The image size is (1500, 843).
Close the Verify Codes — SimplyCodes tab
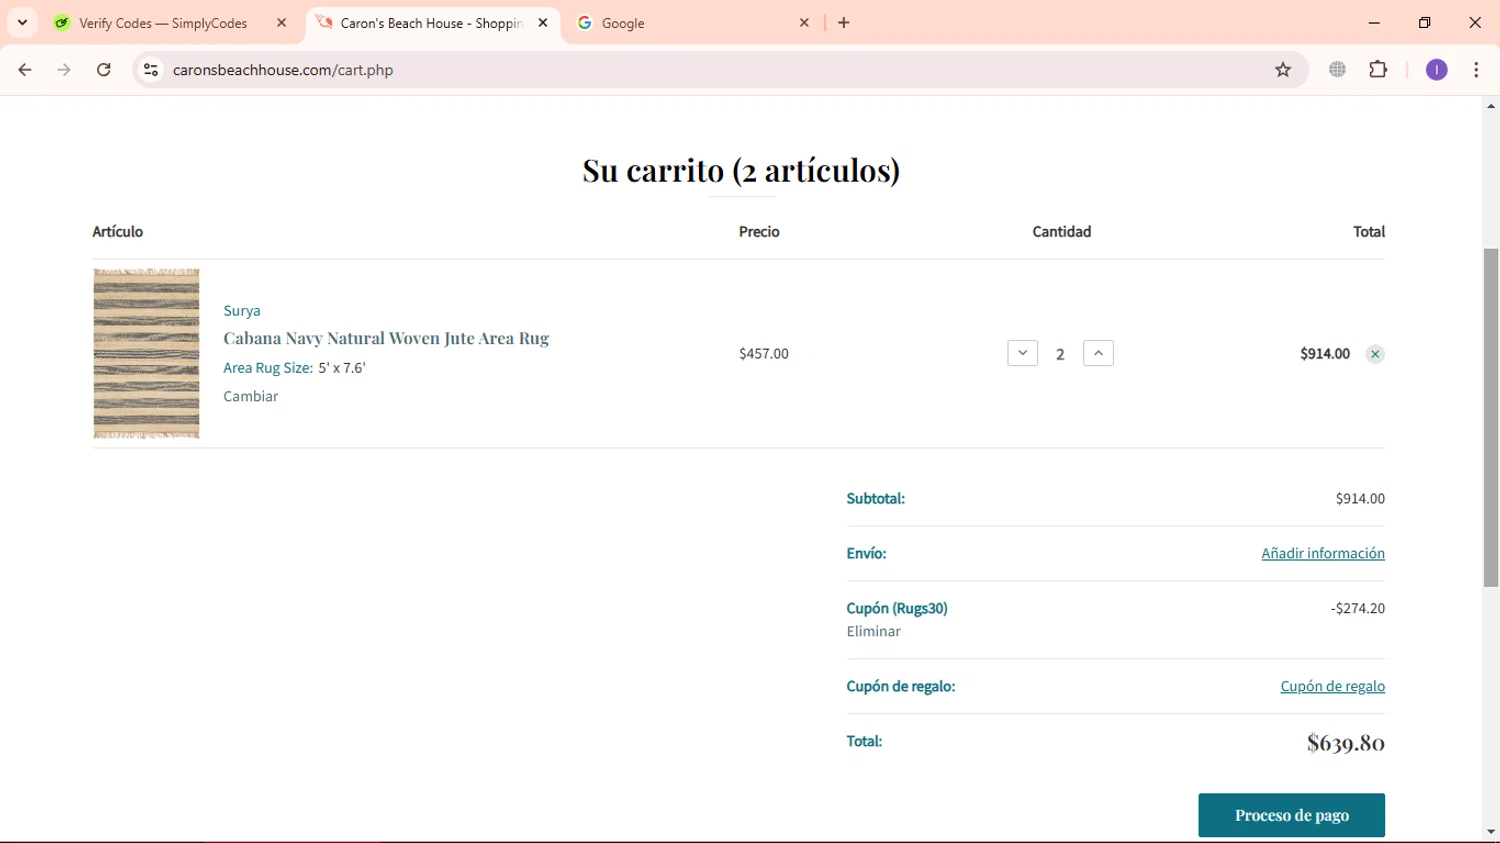[x=282, y=23]
